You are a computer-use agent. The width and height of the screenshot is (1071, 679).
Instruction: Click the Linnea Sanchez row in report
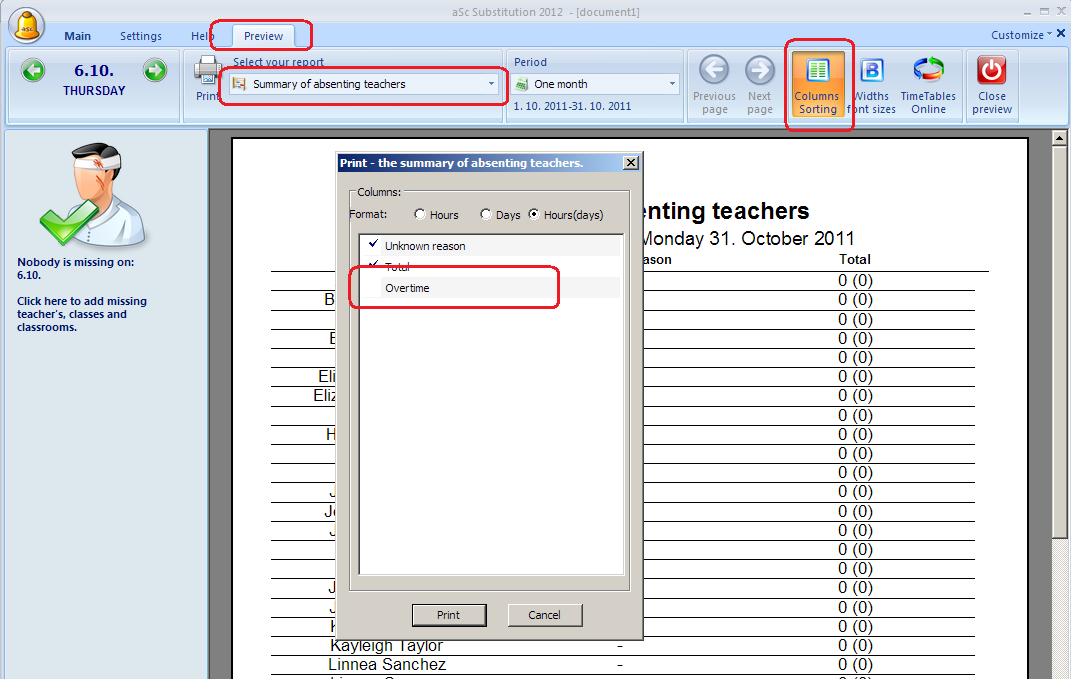622,664
